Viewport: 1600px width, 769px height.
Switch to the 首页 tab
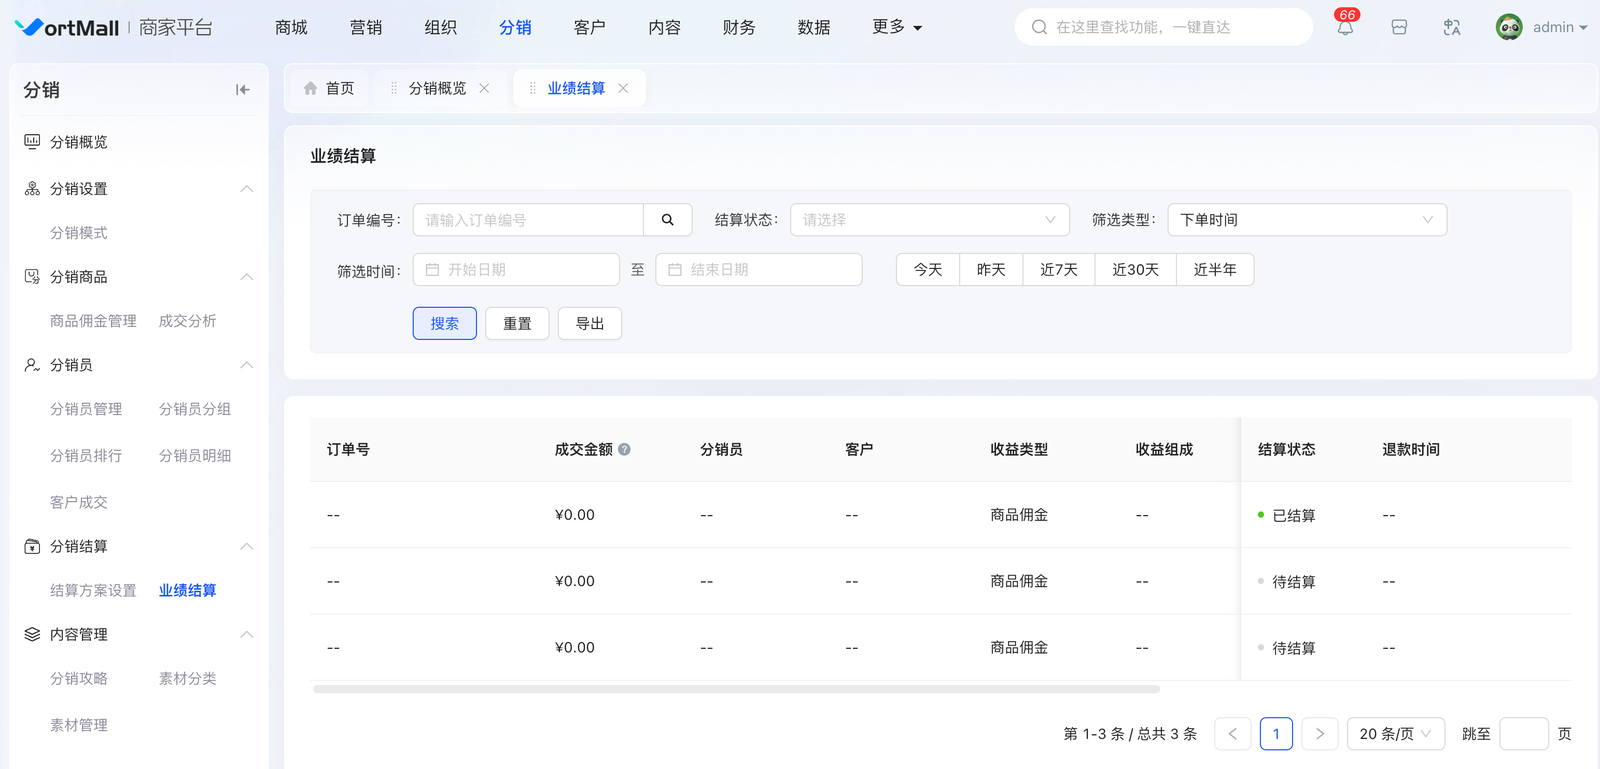point(329,88)
